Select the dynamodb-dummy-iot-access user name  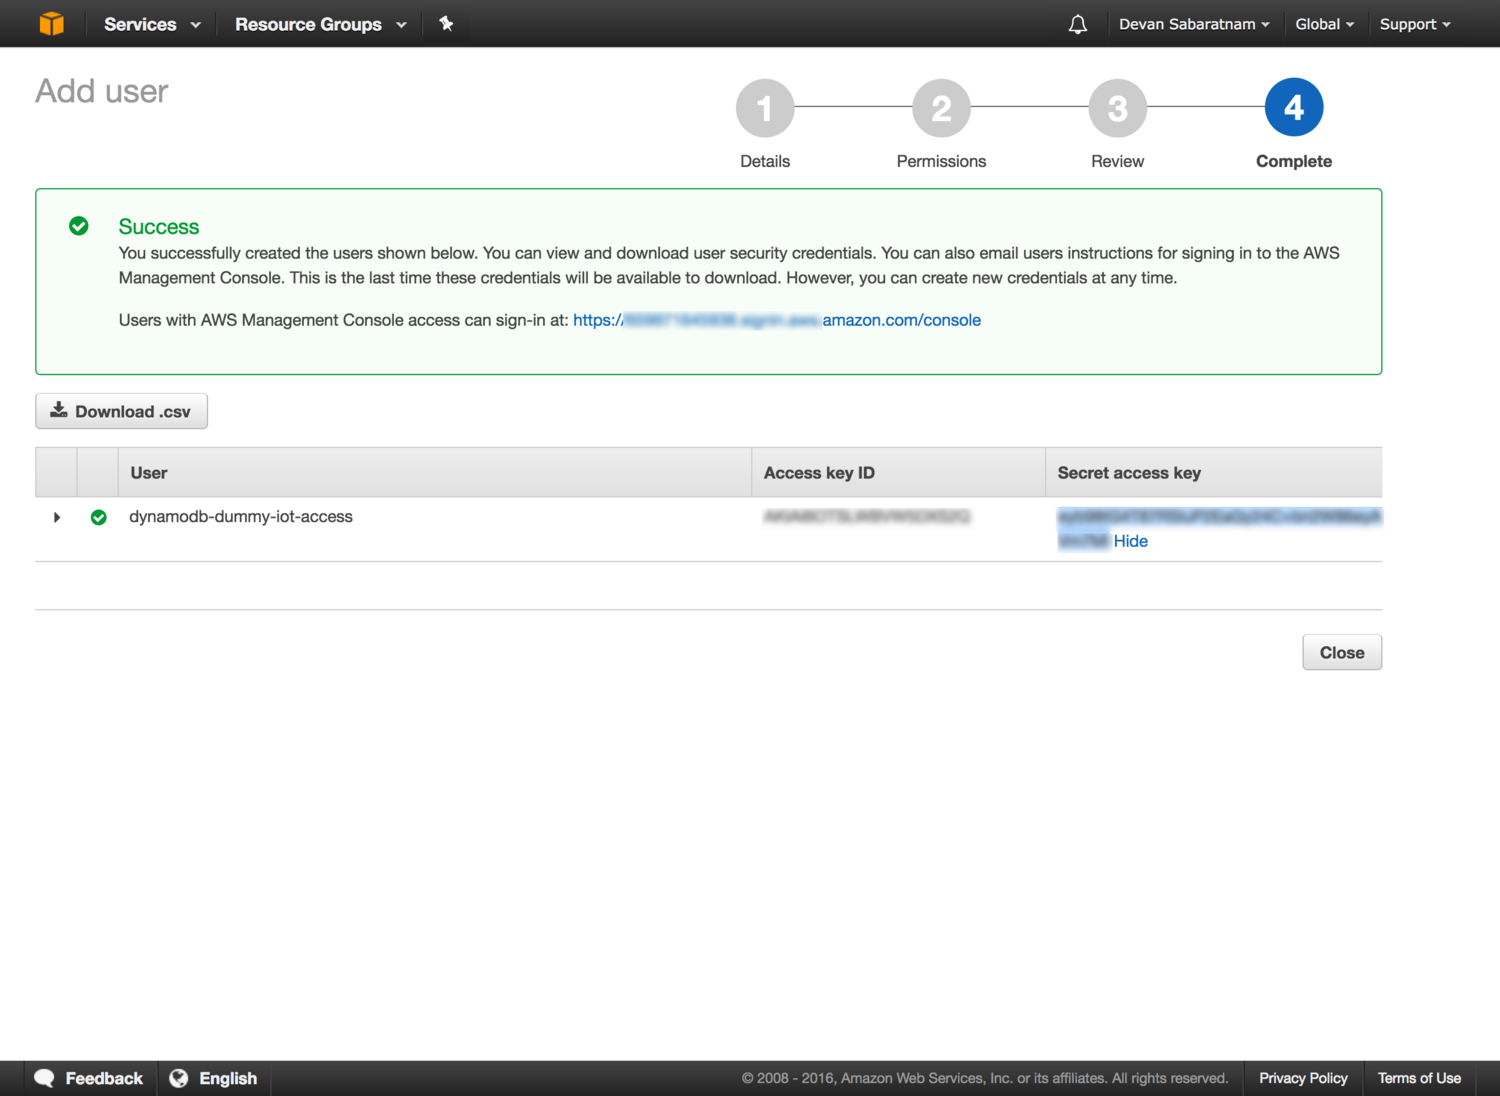(241, 517)
